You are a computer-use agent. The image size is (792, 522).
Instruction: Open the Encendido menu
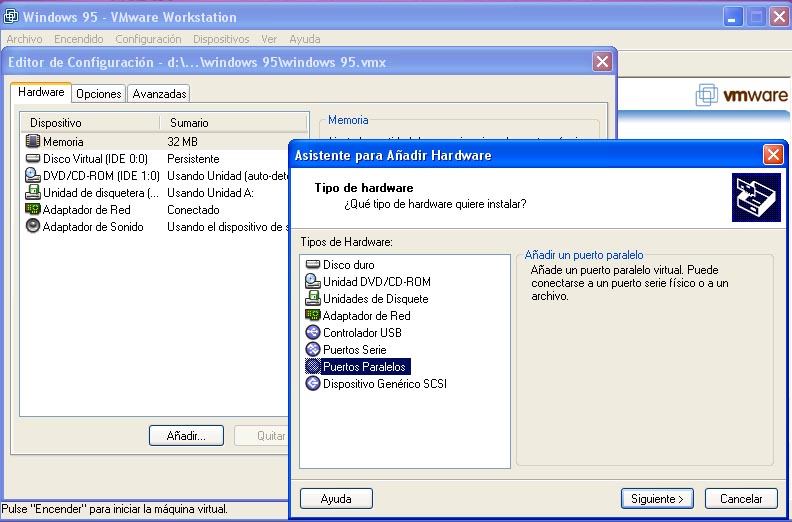(79, 39)
